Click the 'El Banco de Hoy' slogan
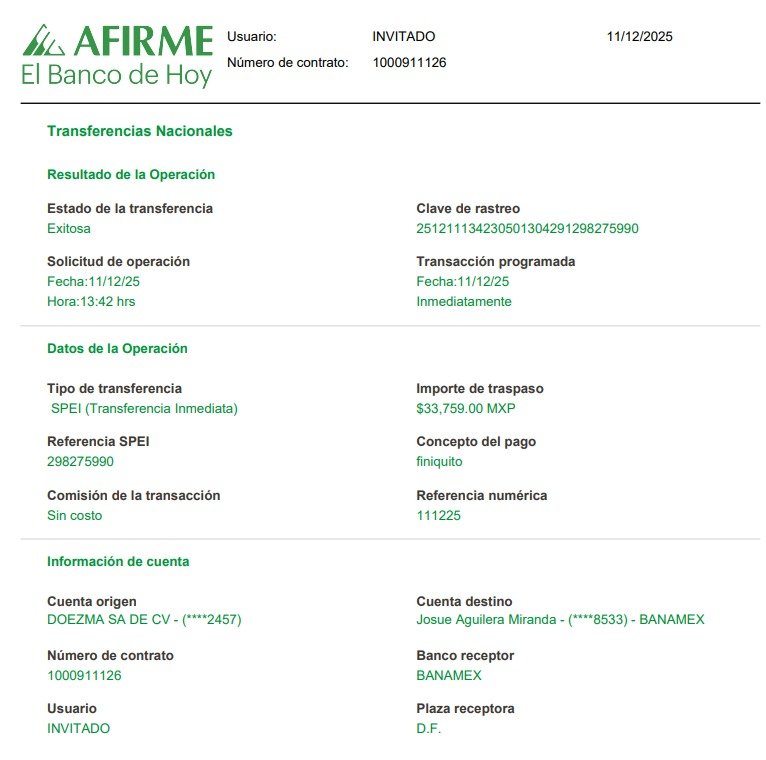766x760 pixels. [116, 75]
